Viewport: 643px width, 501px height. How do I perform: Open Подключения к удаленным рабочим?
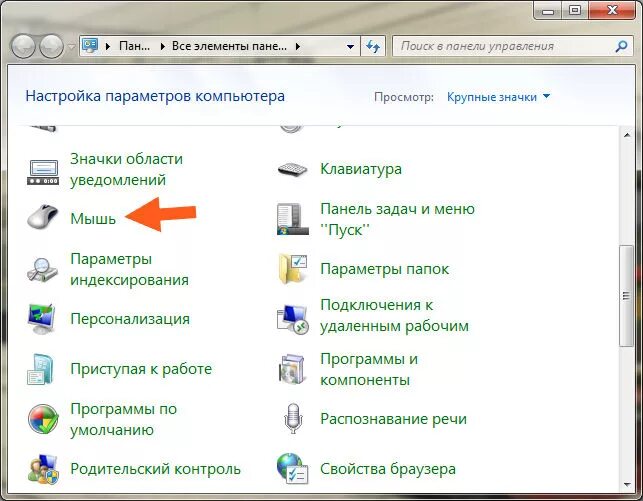(394, 315)
